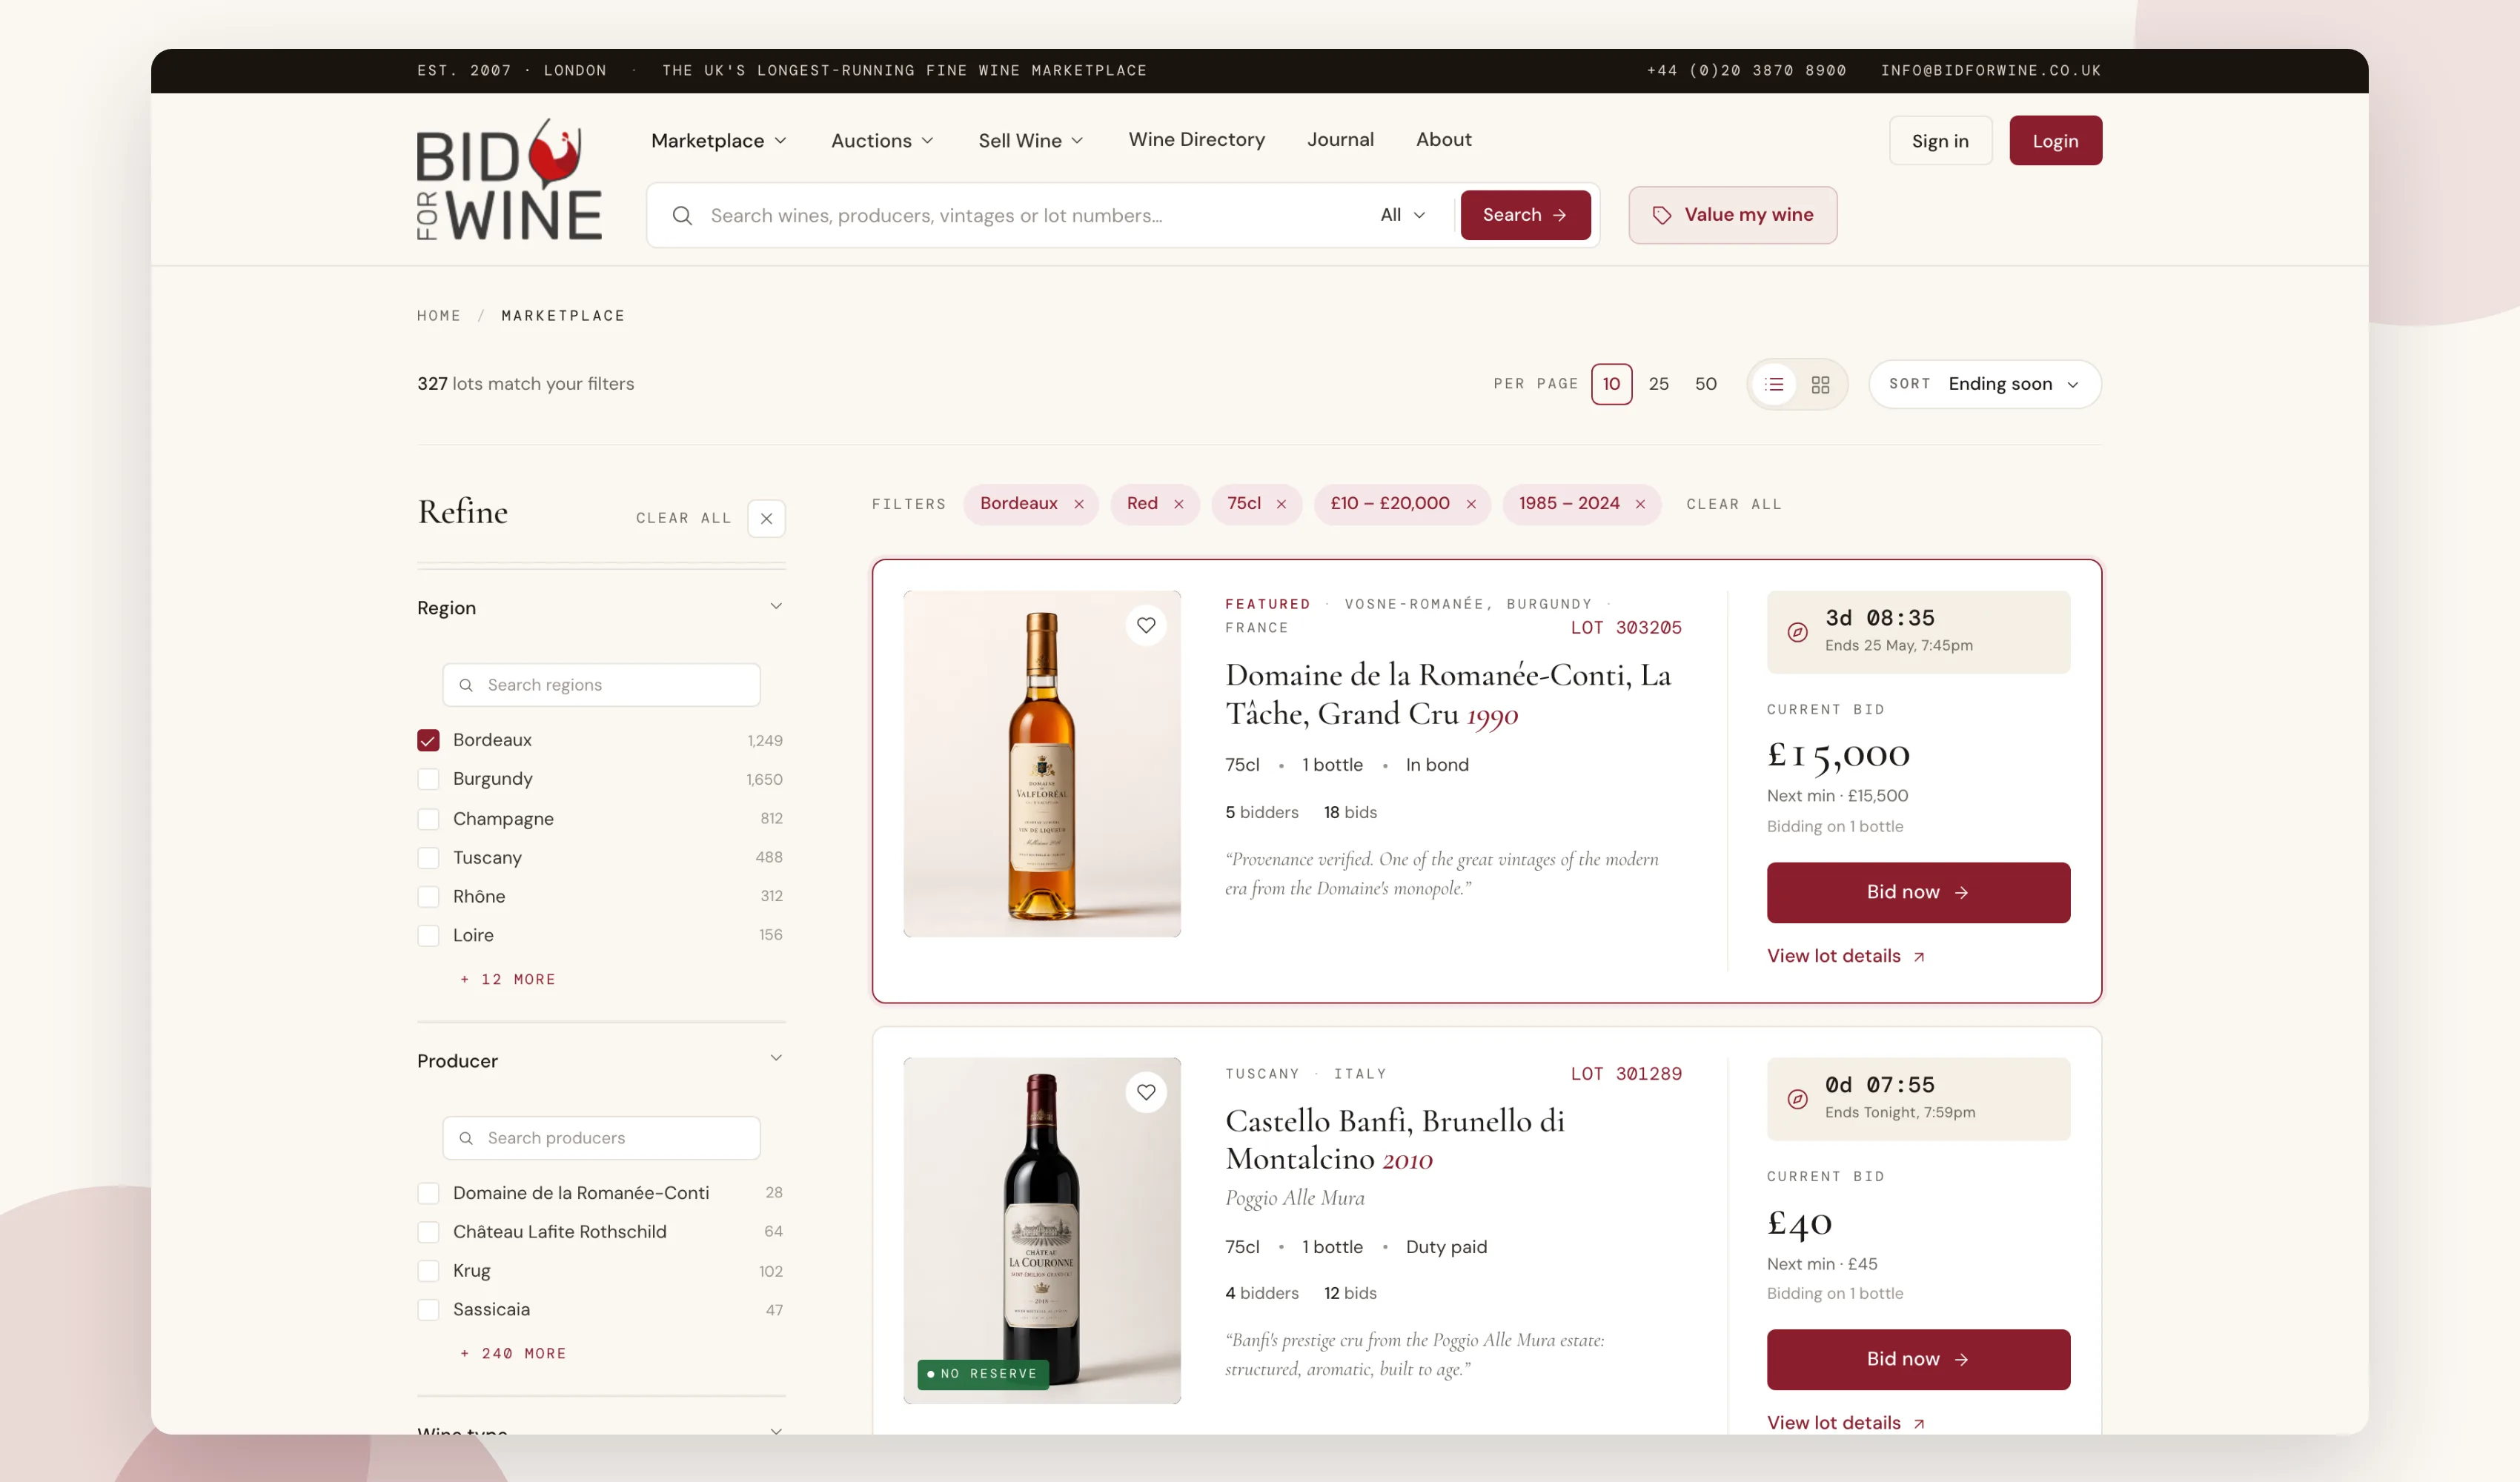
Task: Click the X button beside Refine Clear All
Action: (x=766, y=518)
